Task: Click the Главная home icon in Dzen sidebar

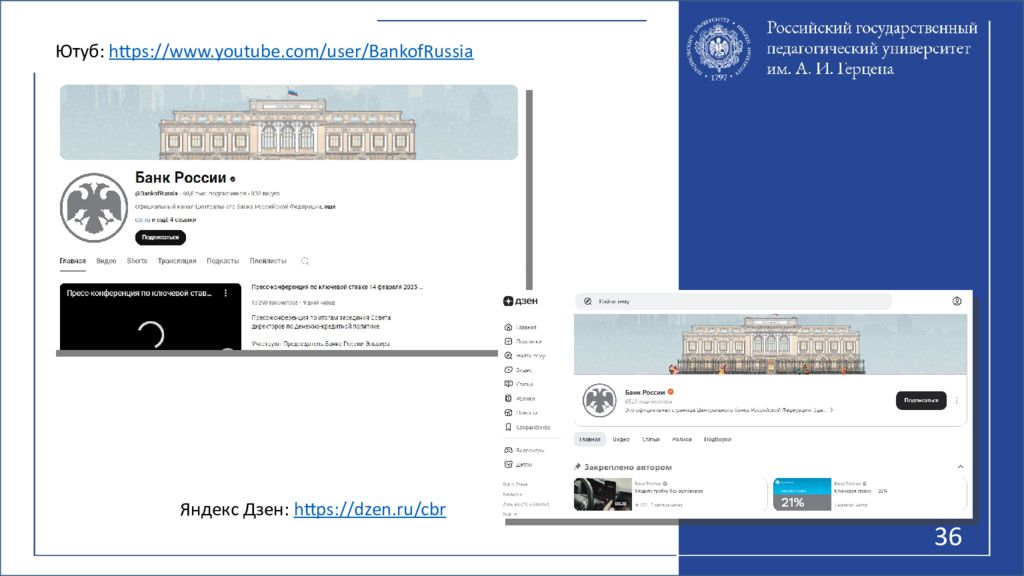Action: click(508, 327)
